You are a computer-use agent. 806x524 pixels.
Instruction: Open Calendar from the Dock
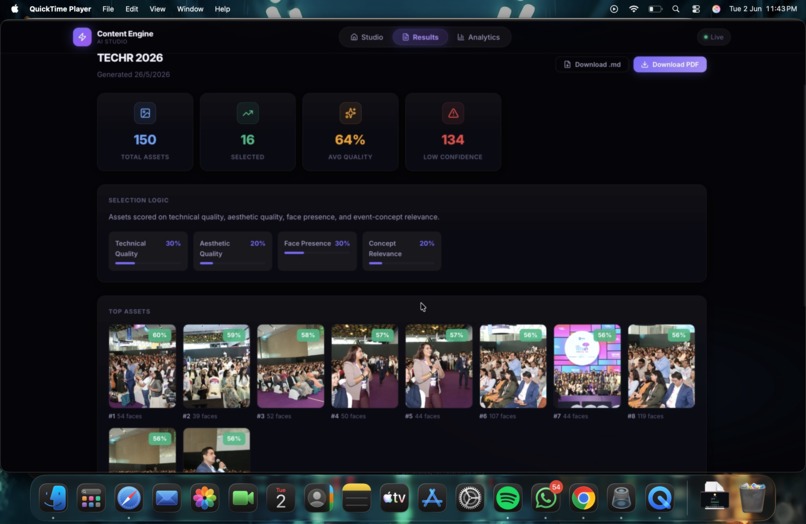pyautogui.click(x=281, y=498)
